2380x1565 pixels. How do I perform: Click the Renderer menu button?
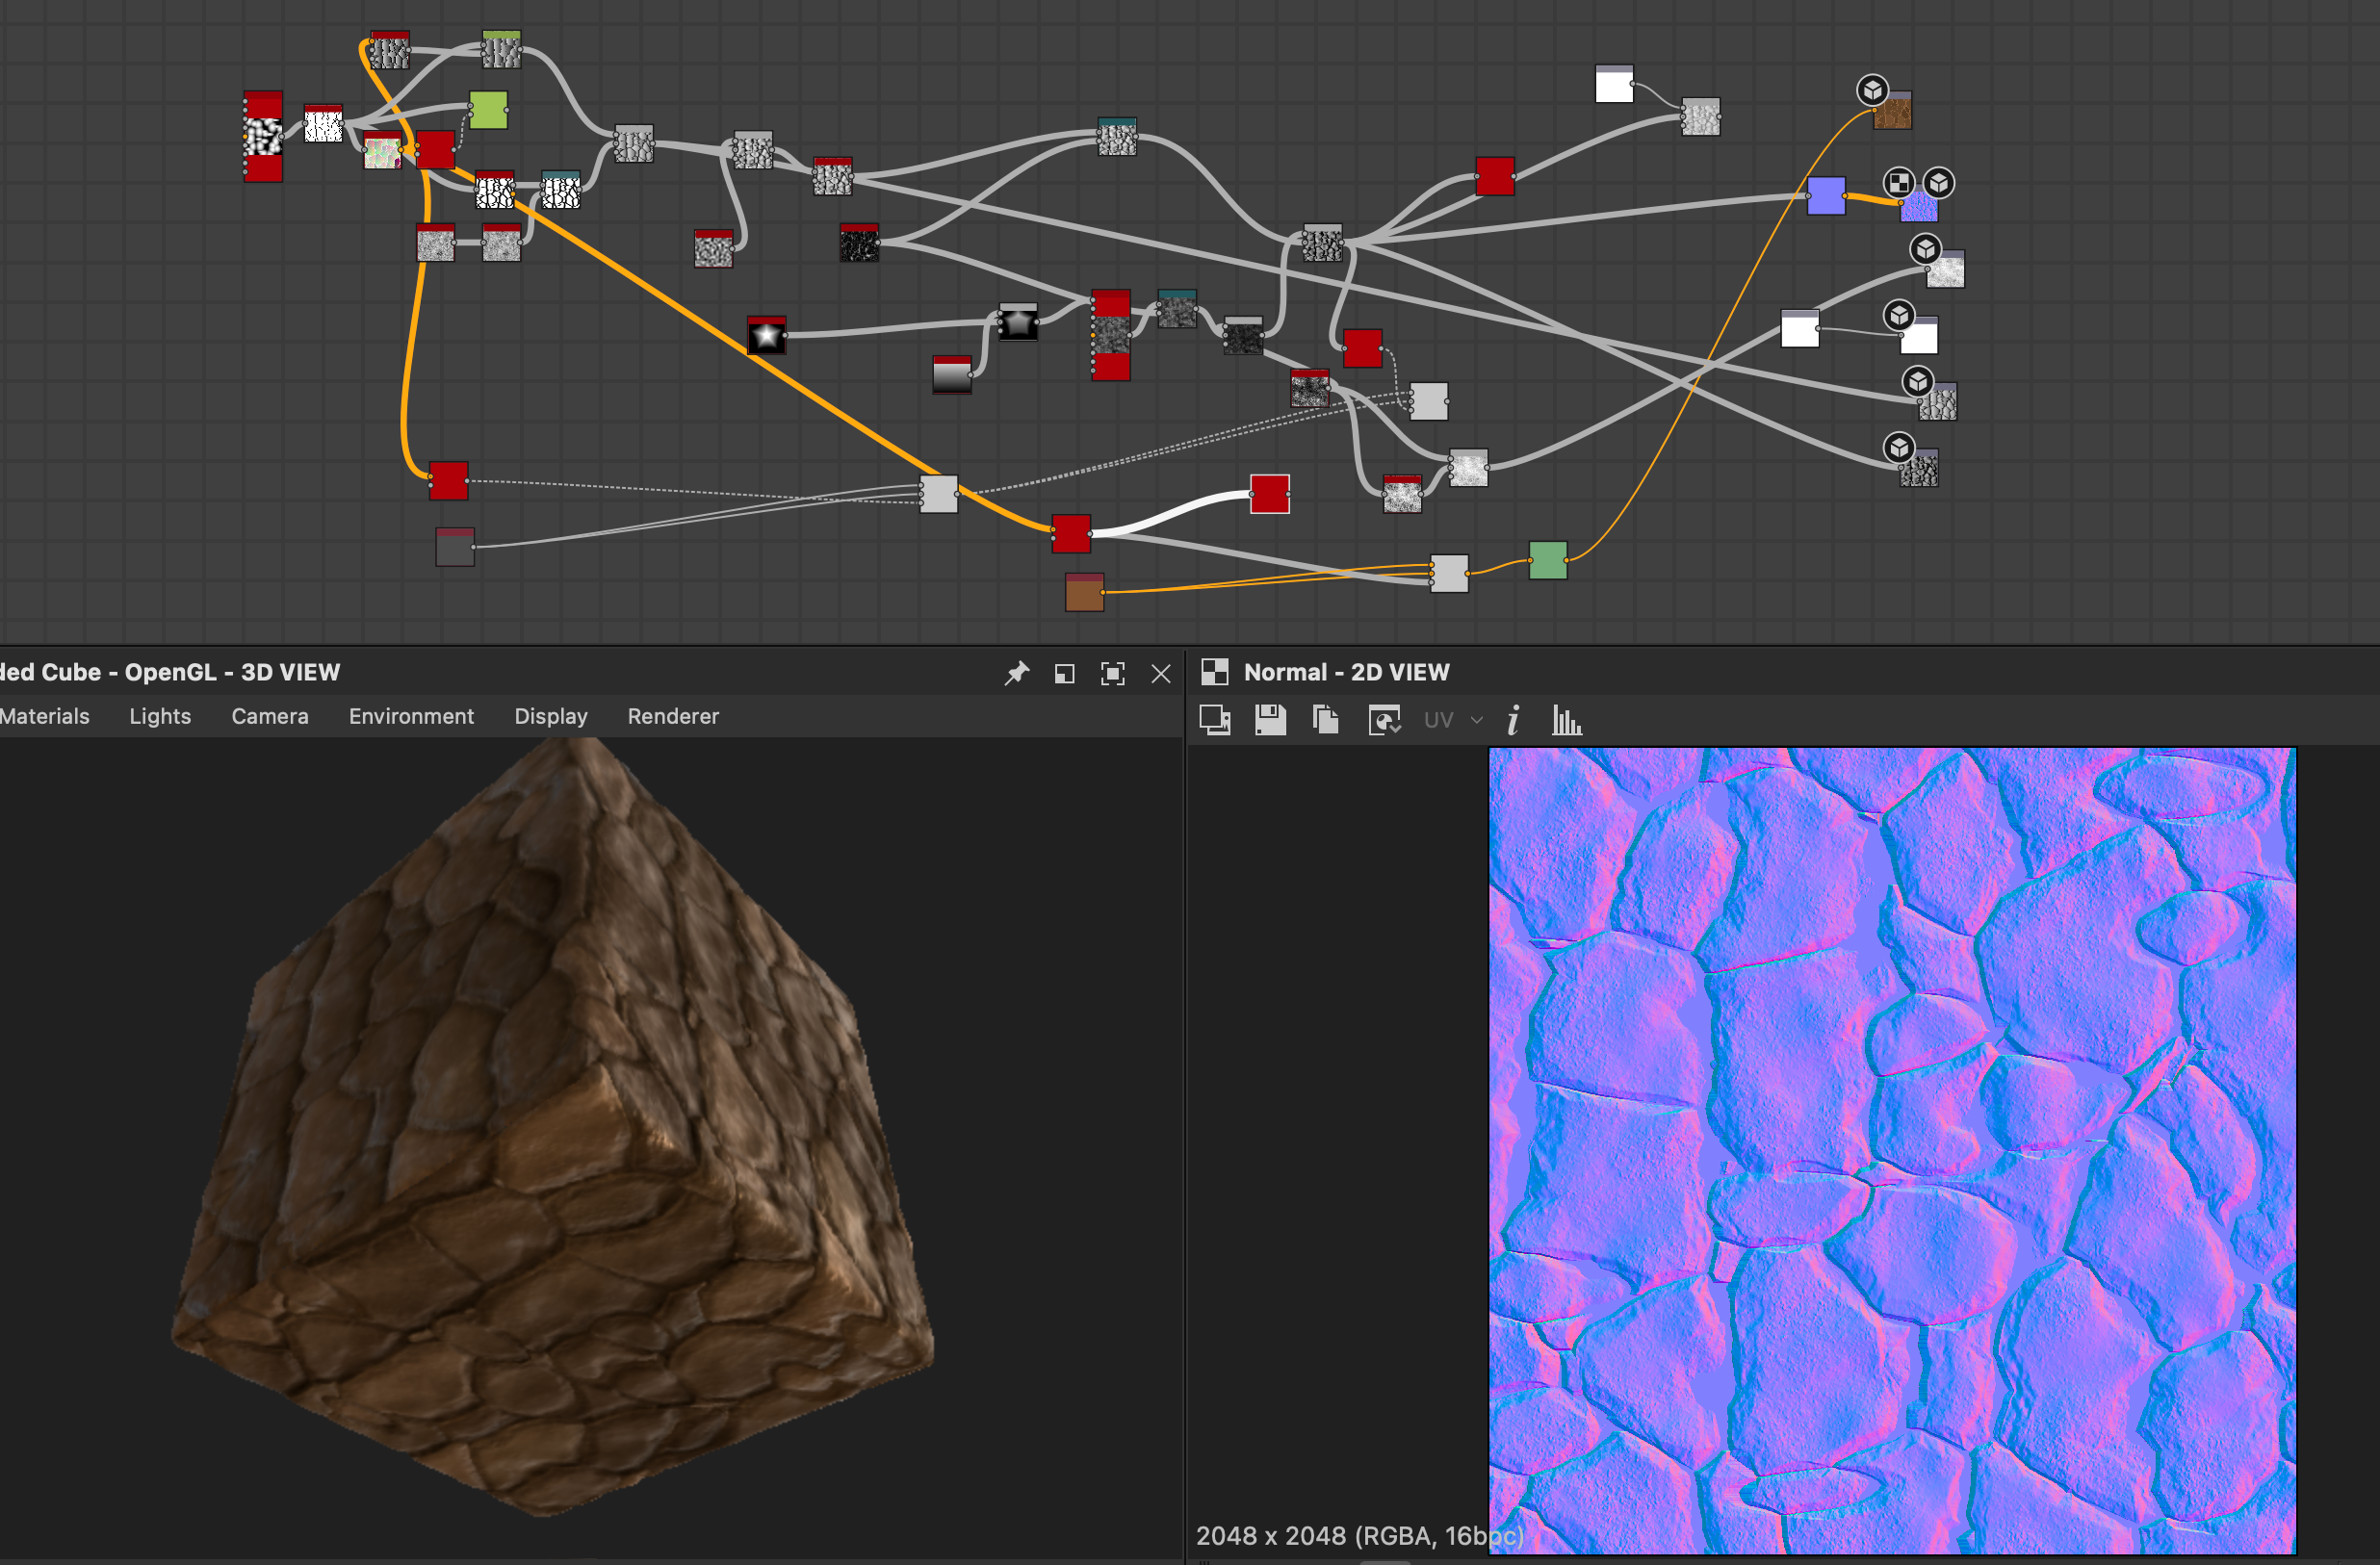(x=673, y=716)
